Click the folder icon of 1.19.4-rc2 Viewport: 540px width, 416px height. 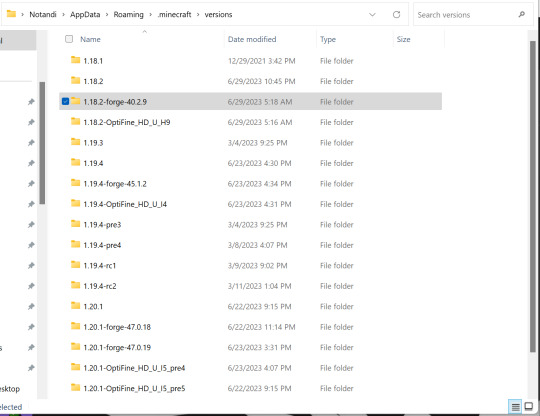click(75, 285)
